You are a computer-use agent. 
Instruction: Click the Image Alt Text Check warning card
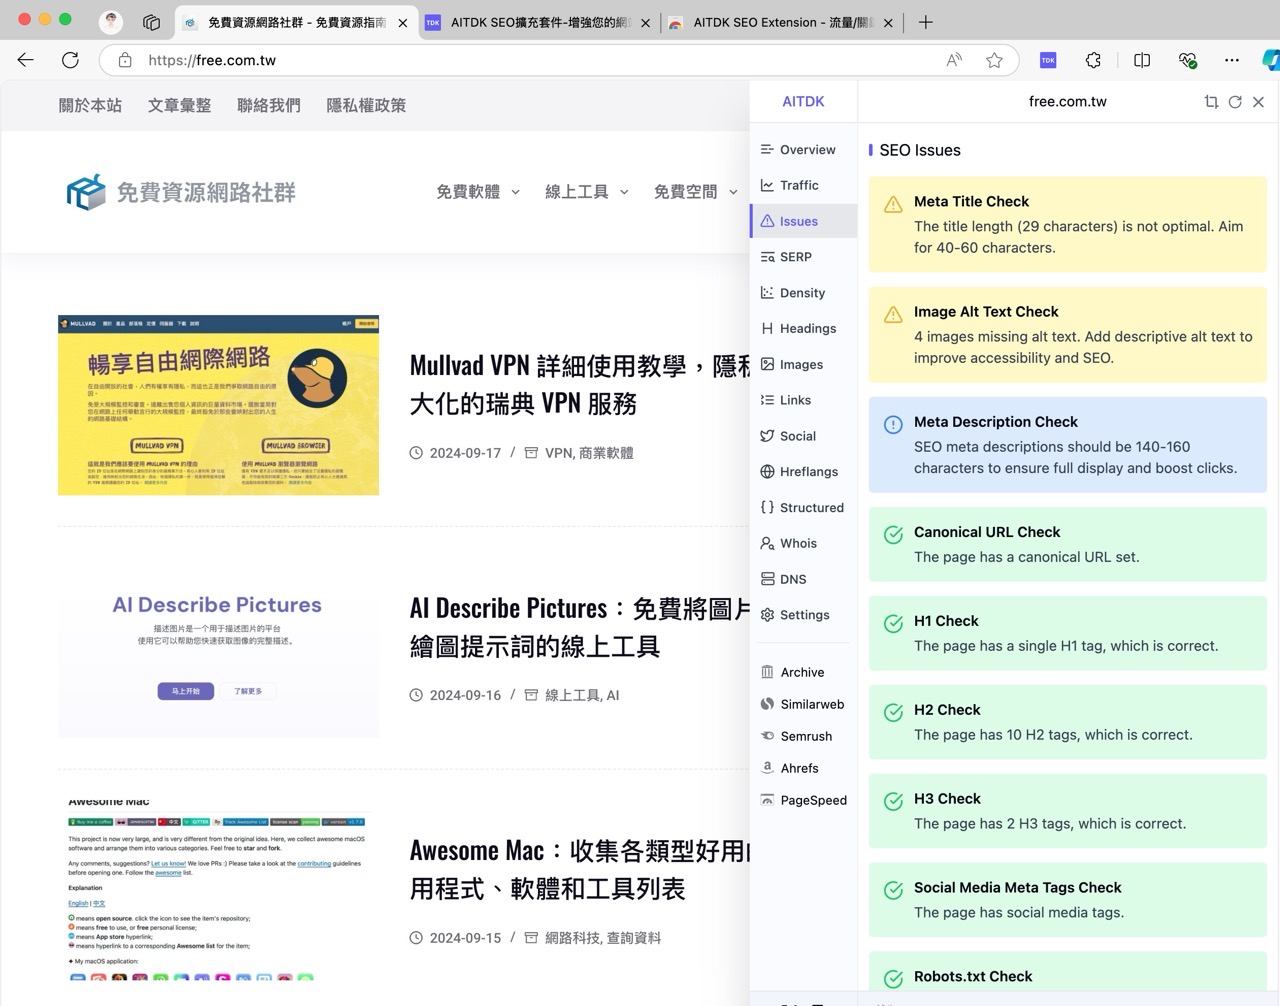tap(1068, 334)
